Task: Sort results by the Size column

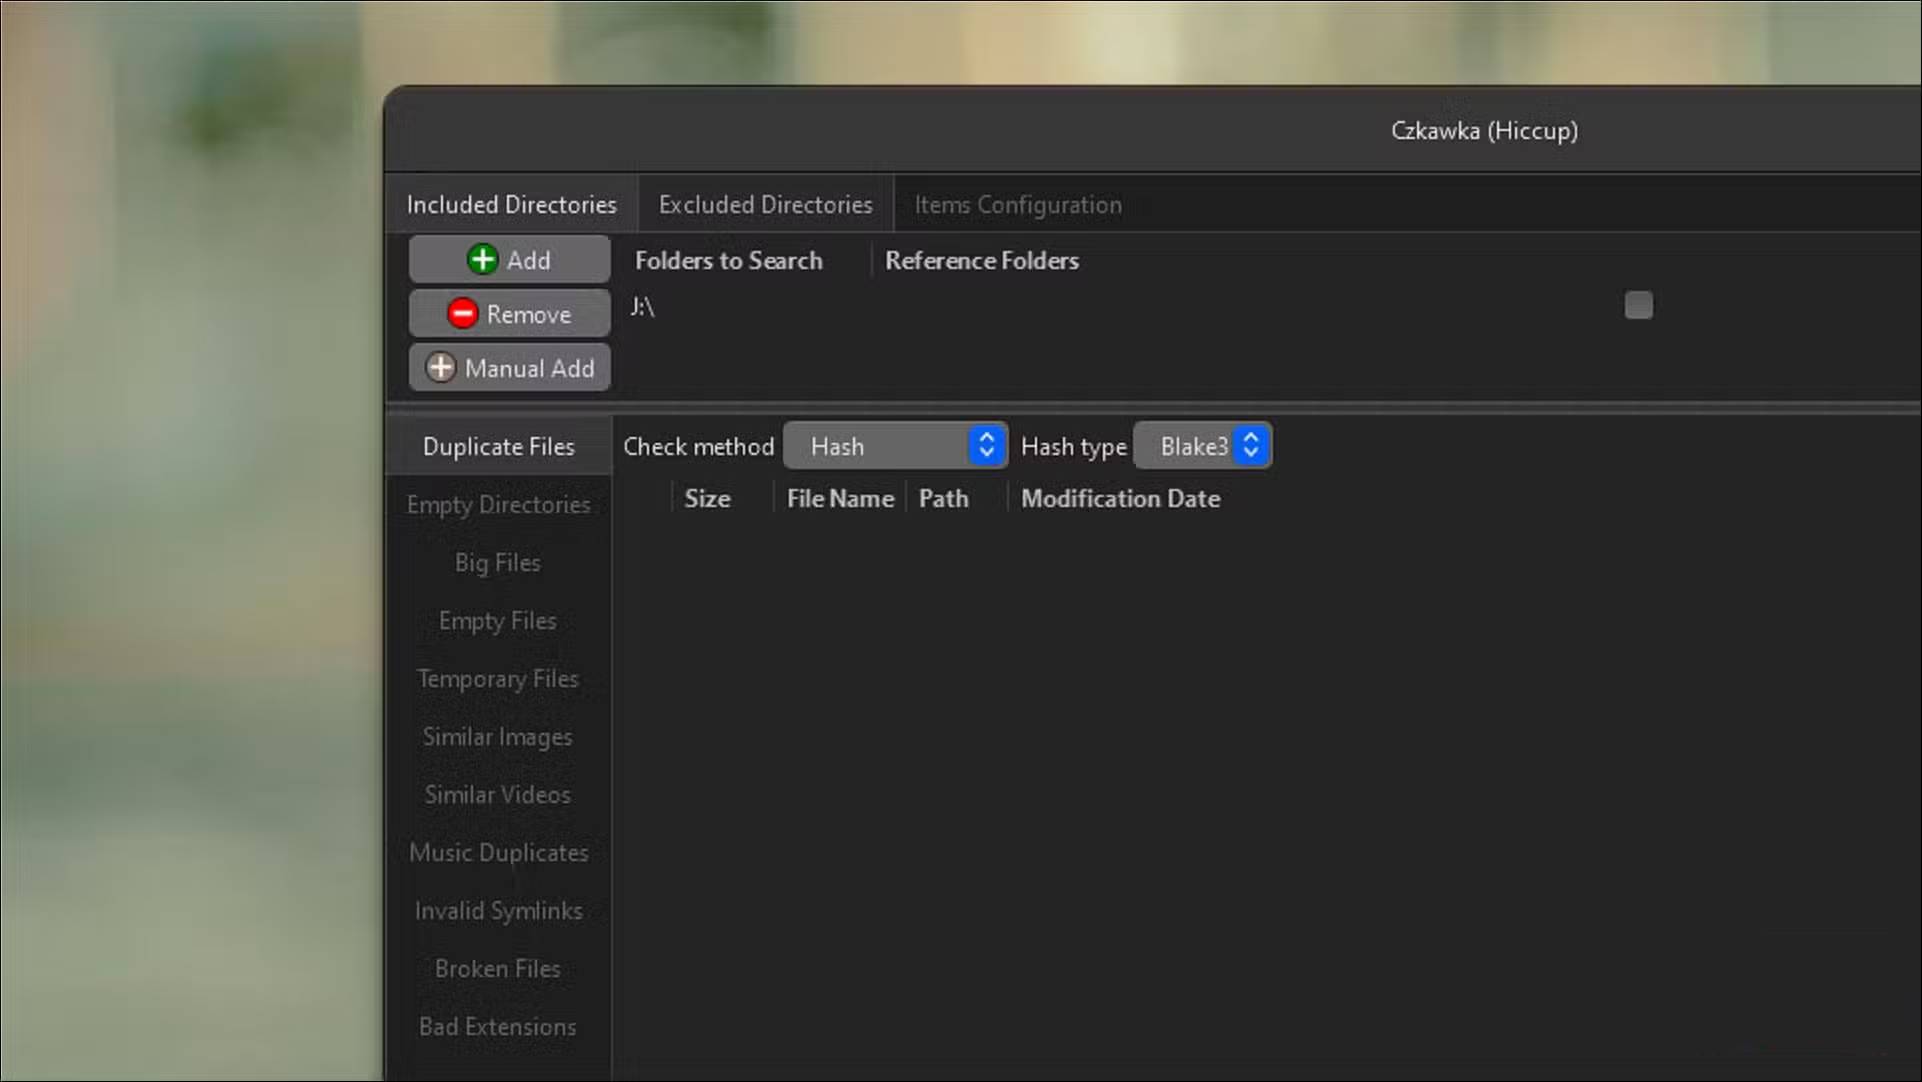Action: [x=706, y=498]
